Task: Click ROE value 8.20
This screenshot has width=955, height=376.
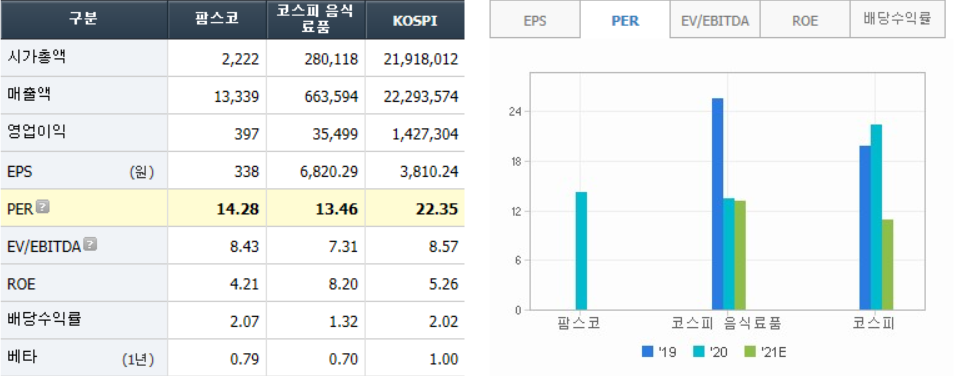Action: pos(343,285)
